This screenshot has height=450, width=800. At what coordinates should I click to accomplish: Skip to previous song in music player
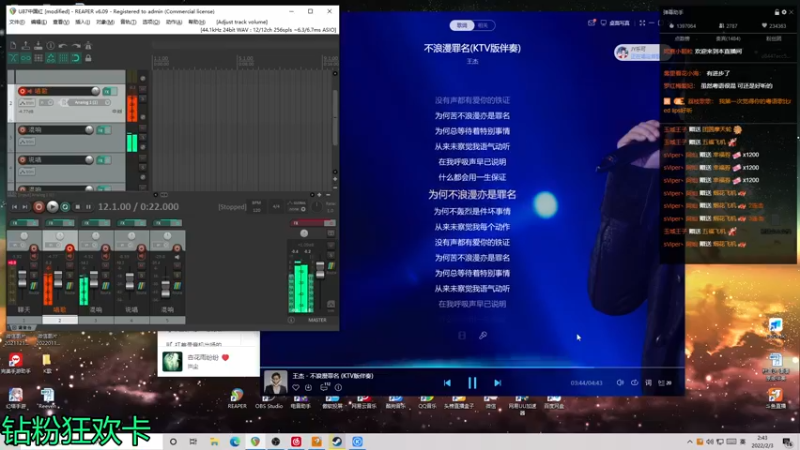click(447, 383)
